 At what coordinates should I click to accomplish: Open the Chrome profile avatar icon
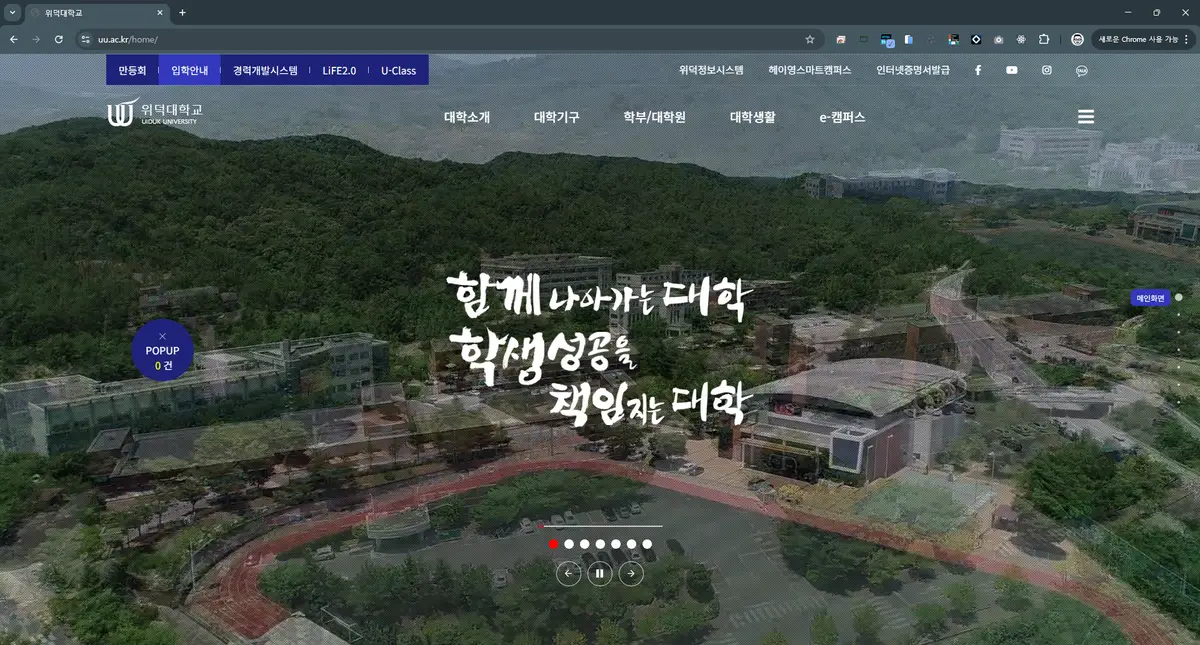(x=1078, y=38)
